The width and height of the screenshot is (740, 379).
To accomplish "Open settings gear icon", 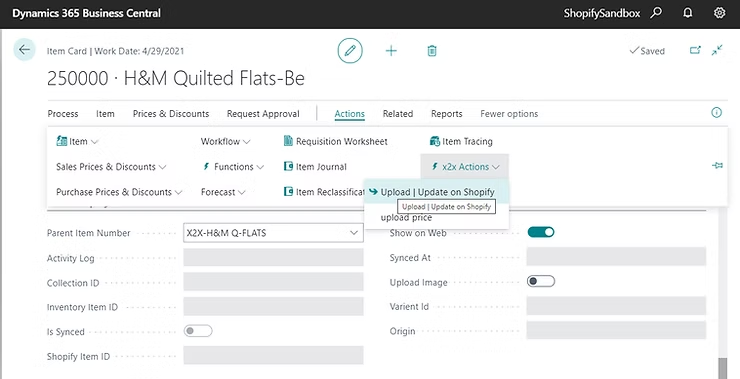I will (x=719, y=13).
